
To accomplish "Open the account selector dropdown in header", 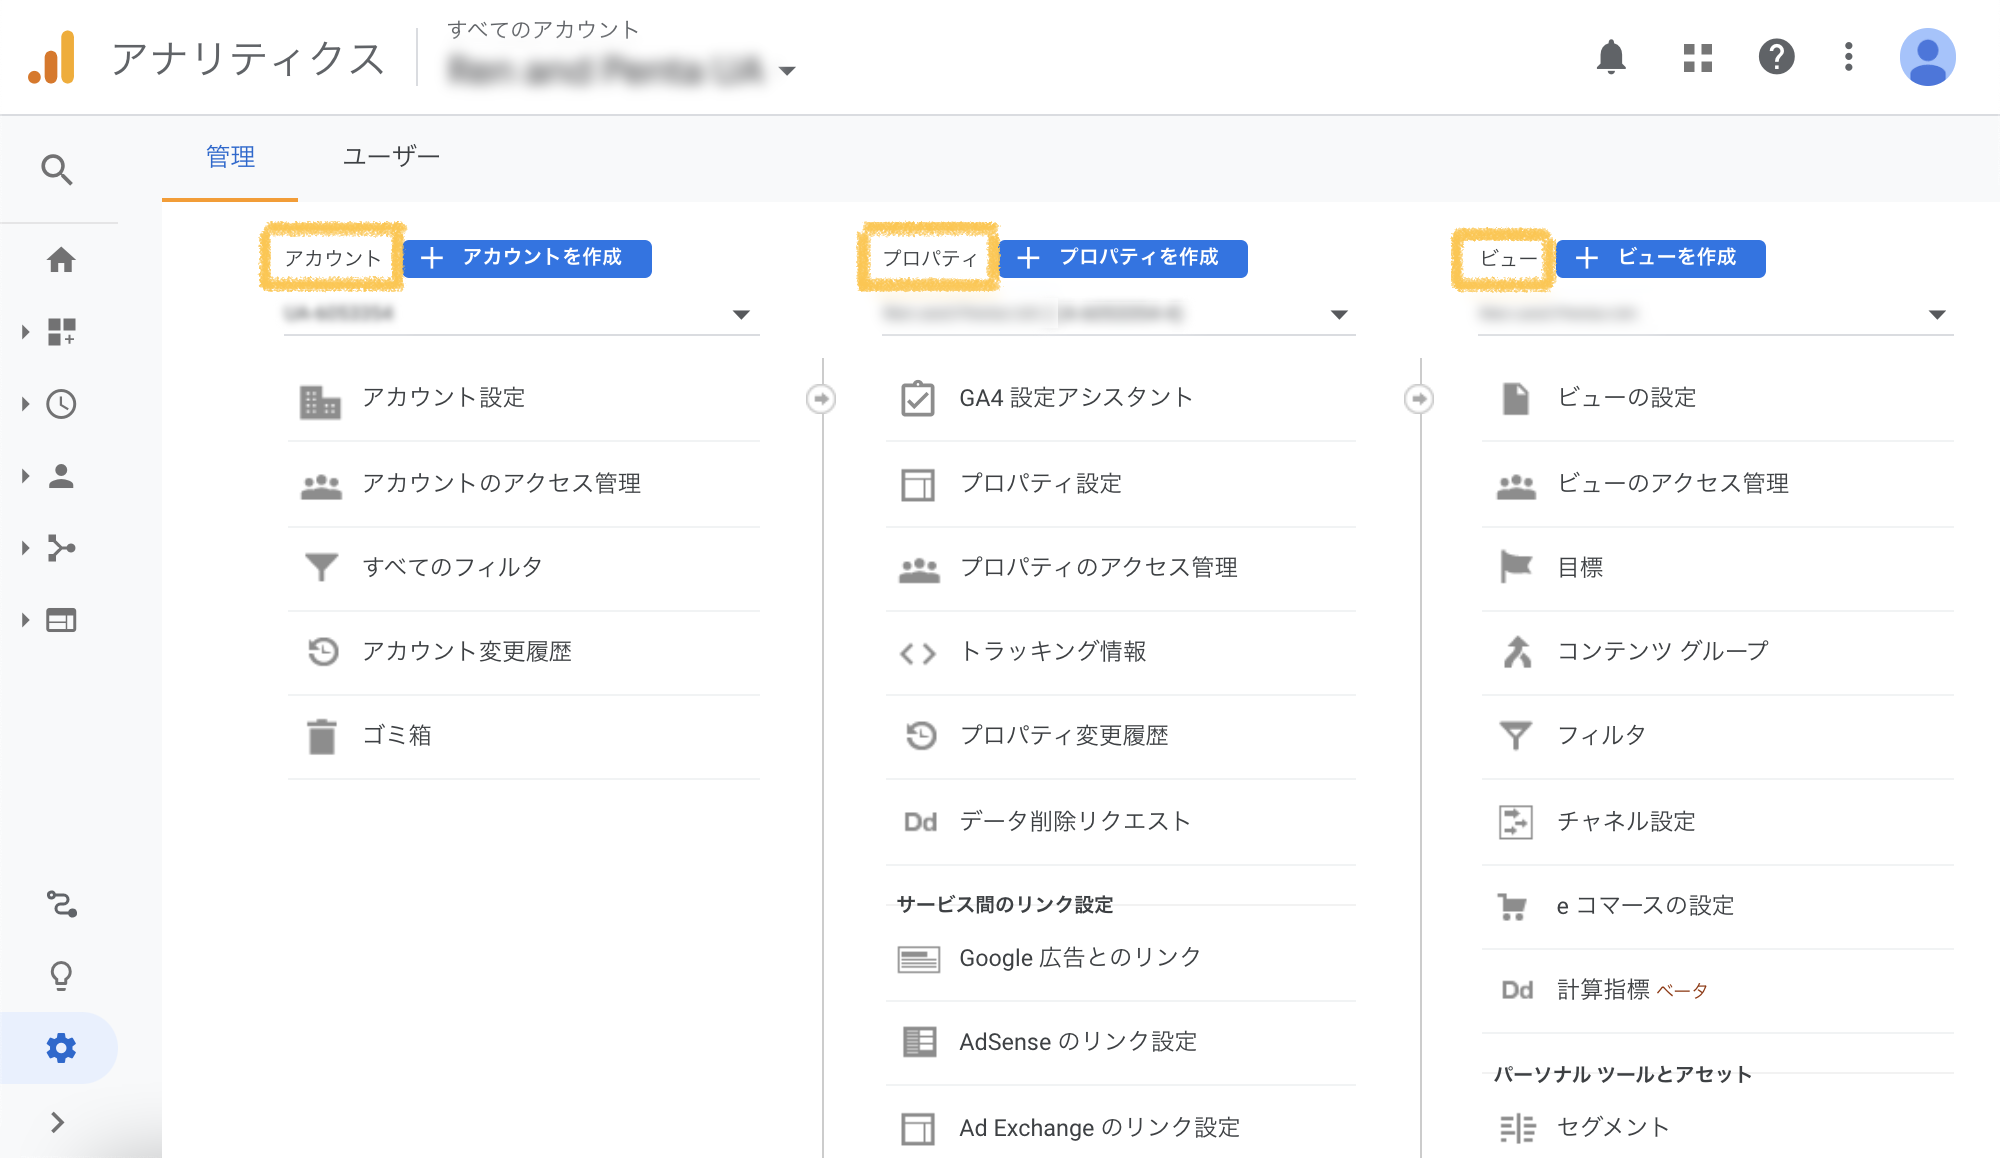I will (622, 70).
